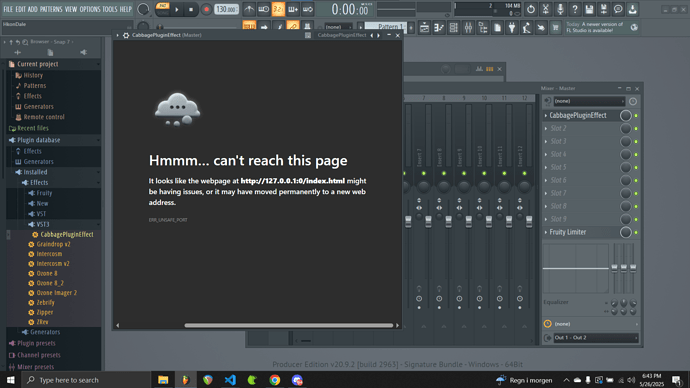Click the tempo 130 BPM display

pyautogui.click(x=226, y=9)
